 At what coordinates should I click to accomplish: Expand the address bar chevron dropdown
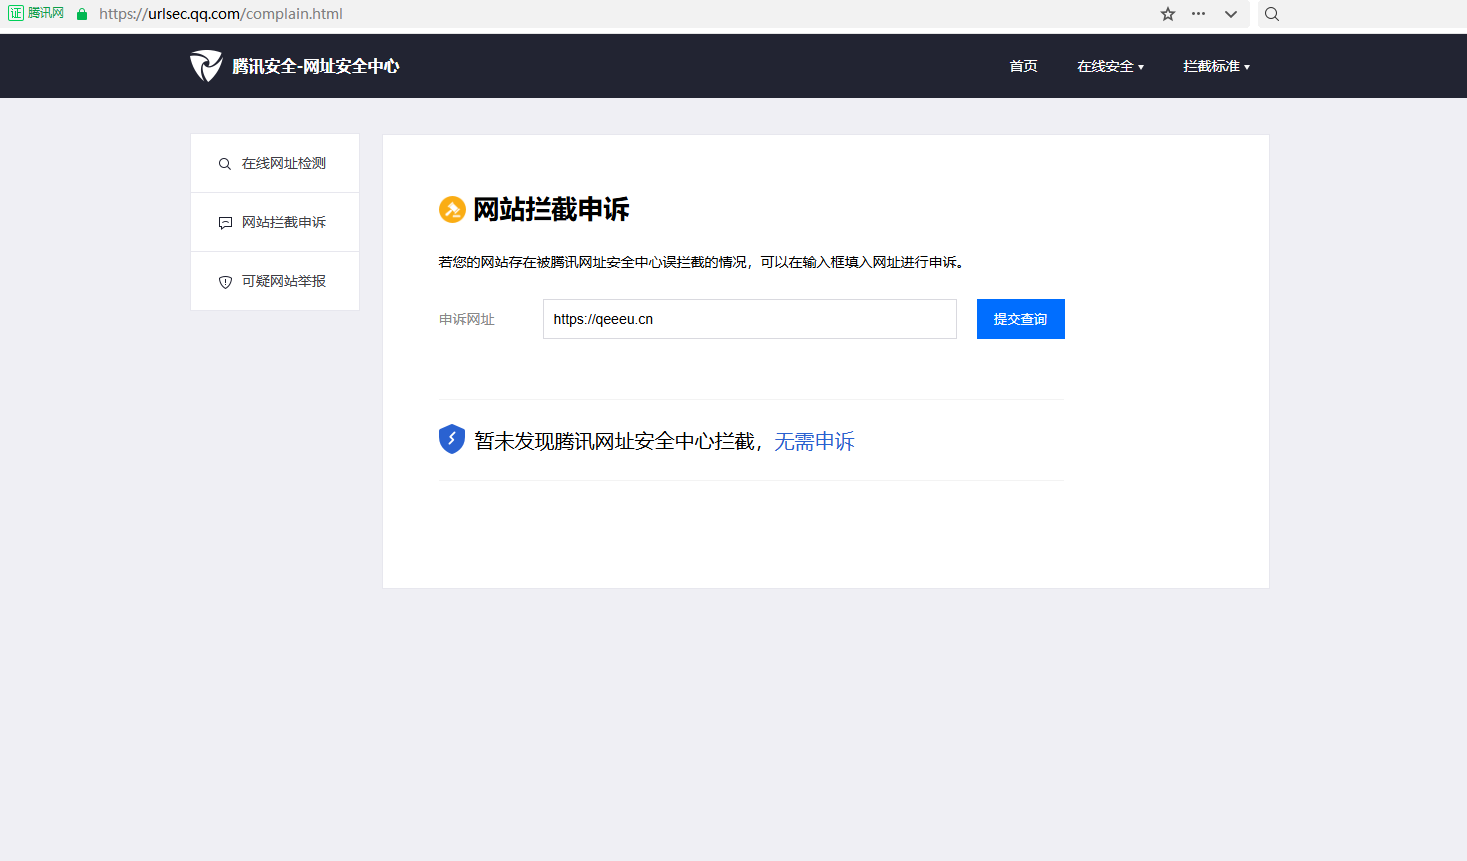[x=1231, y=14]
